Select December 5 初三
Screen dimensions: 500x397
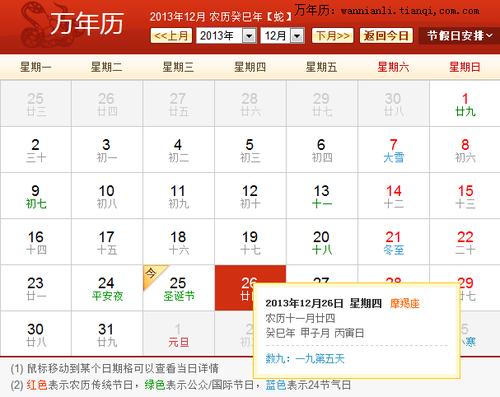click(250, 150)
